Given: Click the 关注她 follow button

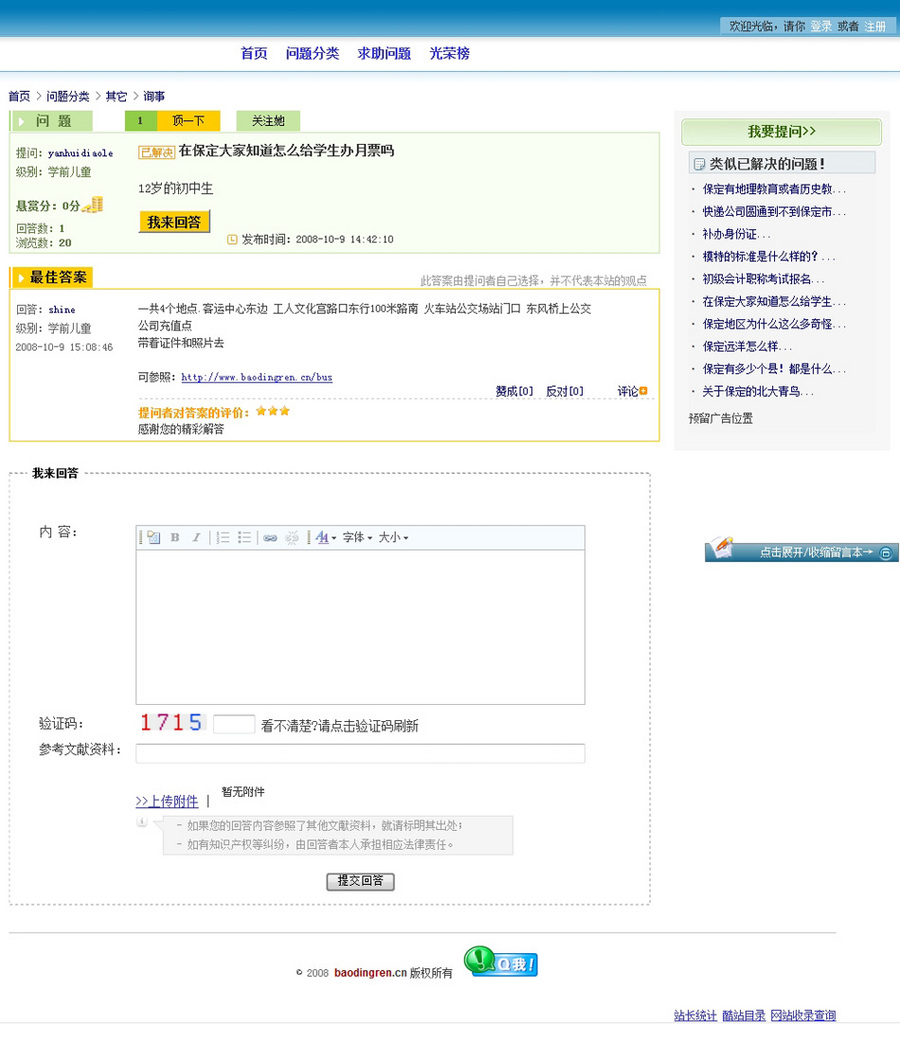Looking at the screenshot, I should click(268, 121).
